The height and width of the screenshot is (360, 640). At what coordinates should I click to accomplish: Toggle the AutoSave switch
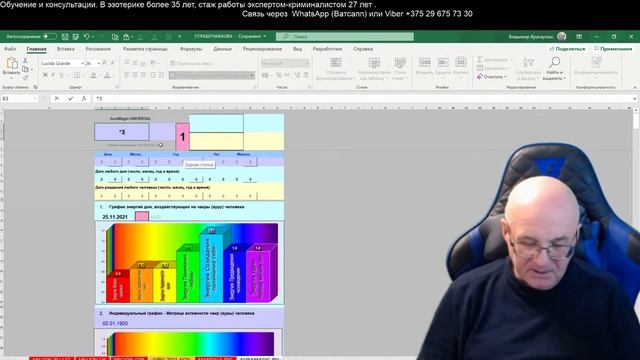click(x=50, y=36)
